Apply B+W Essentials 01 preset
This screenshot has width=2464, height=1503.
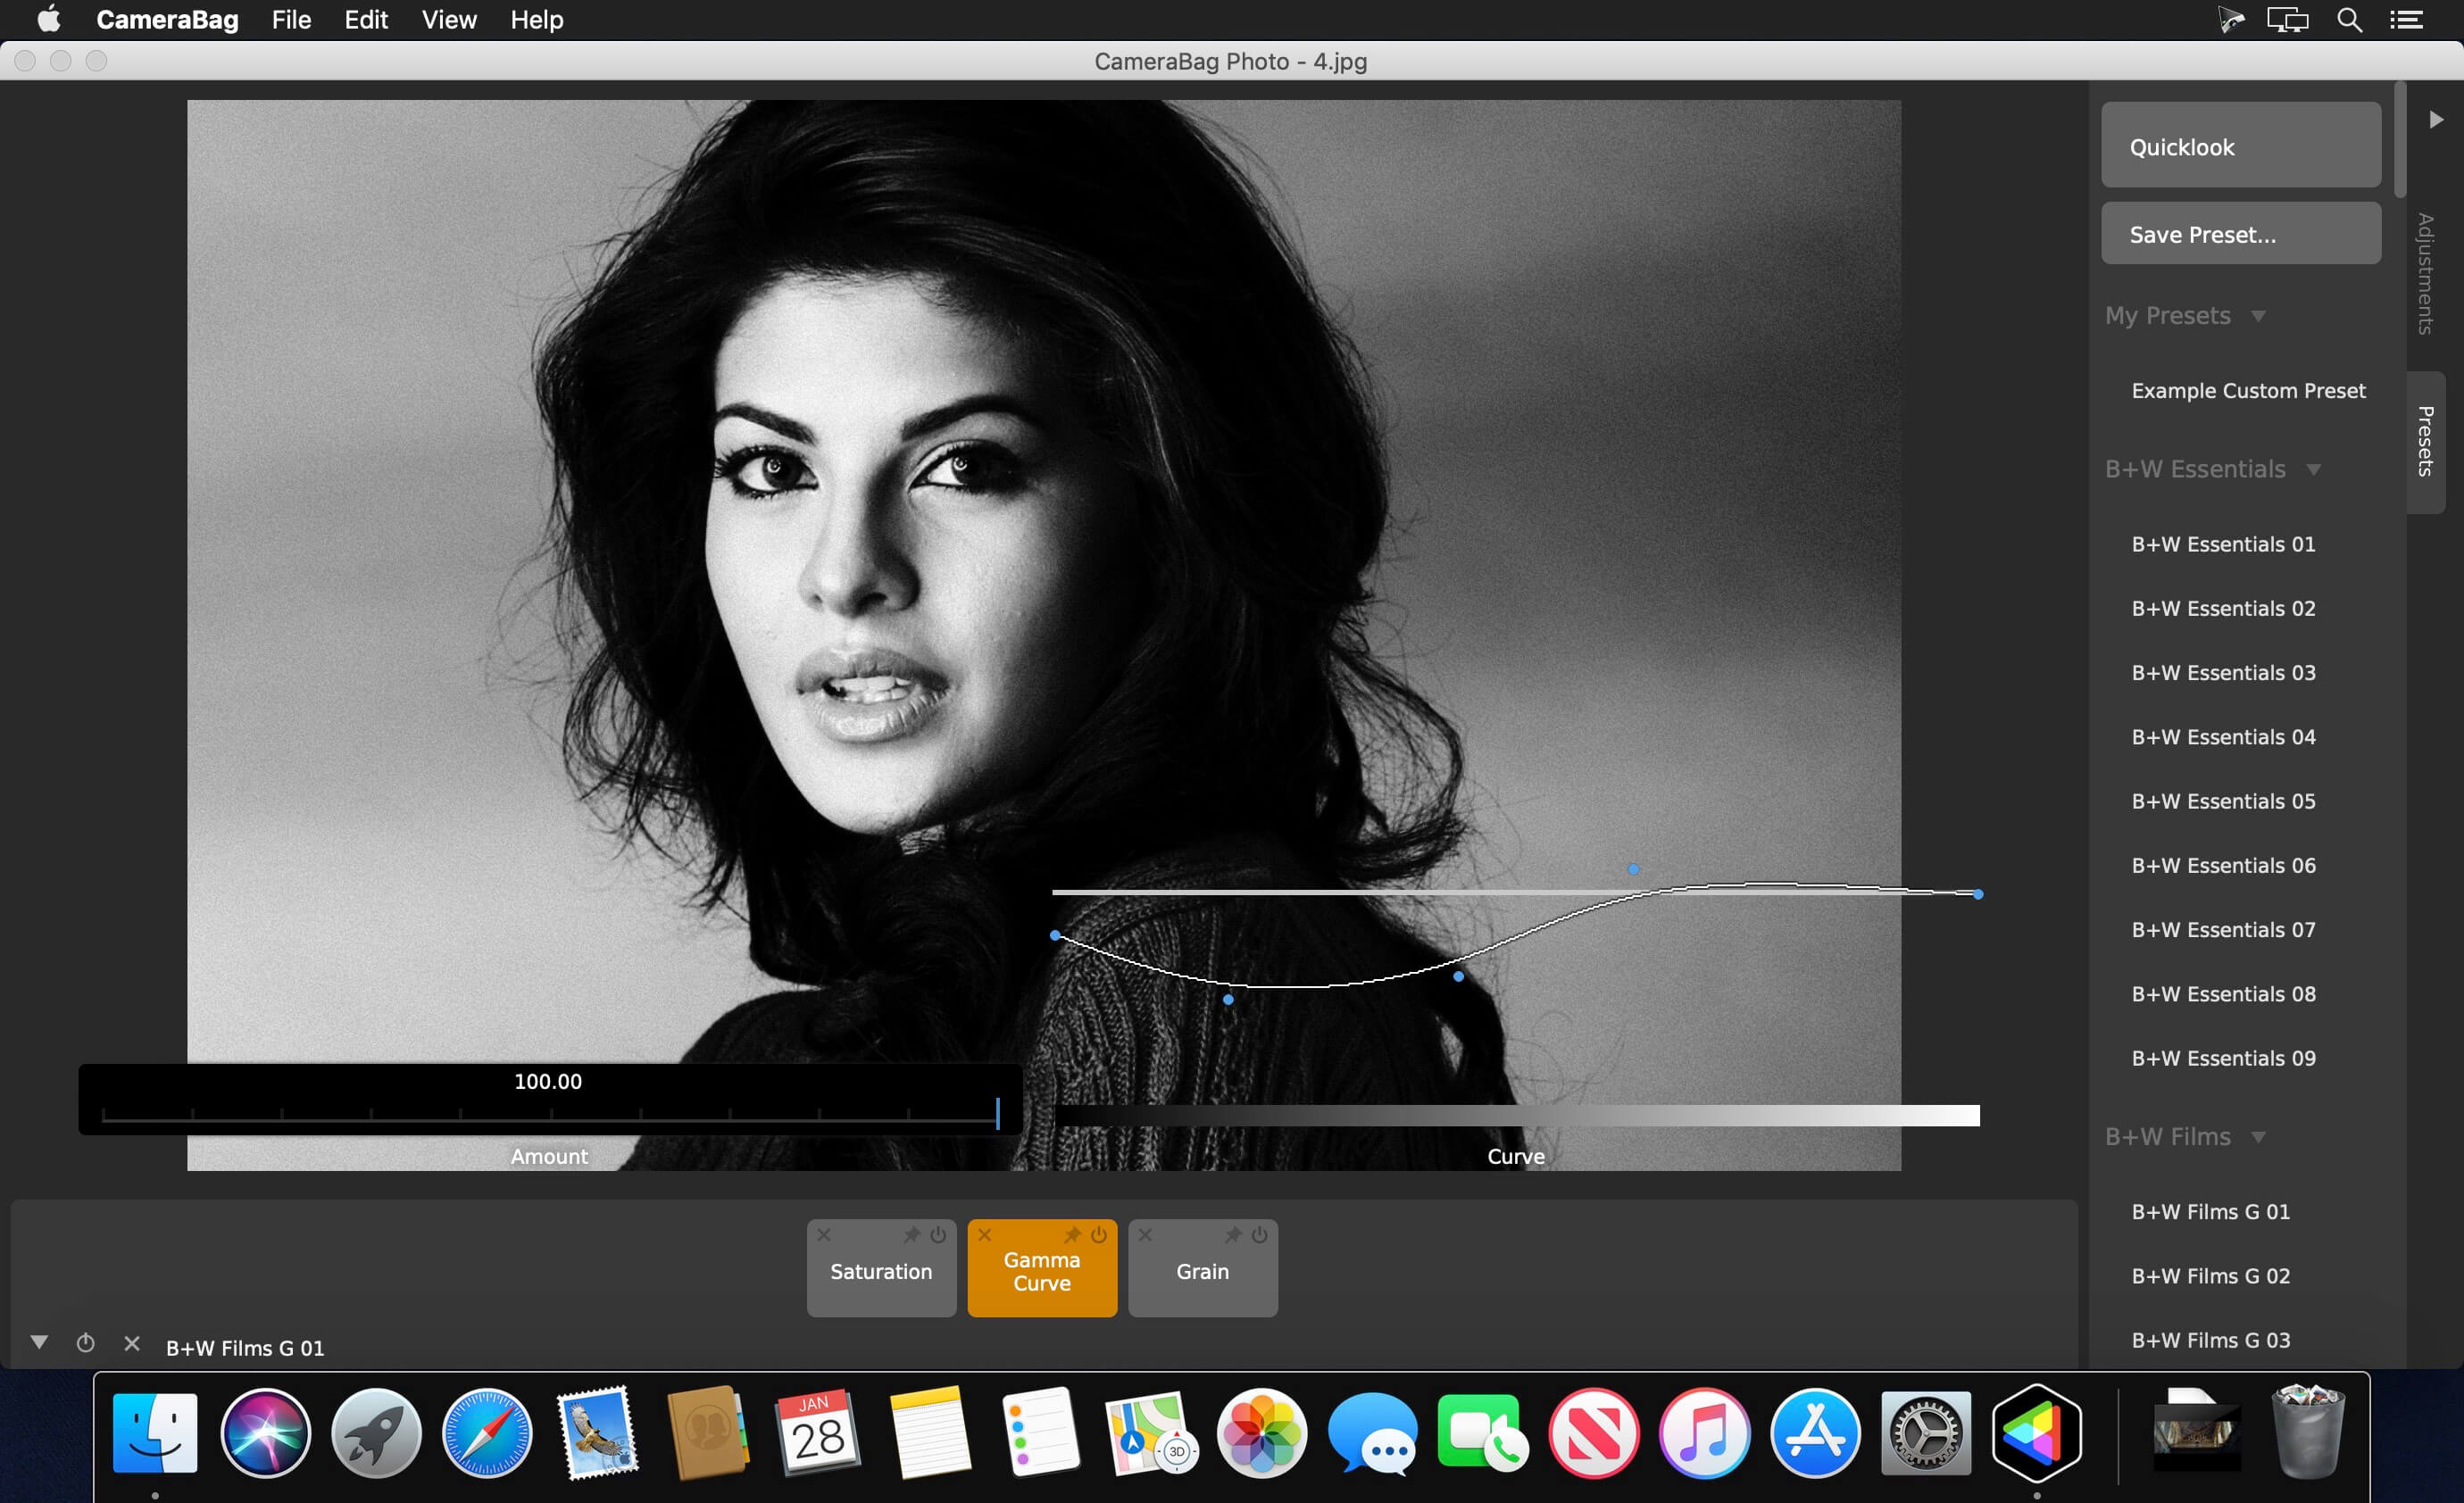click(2223, 545)
